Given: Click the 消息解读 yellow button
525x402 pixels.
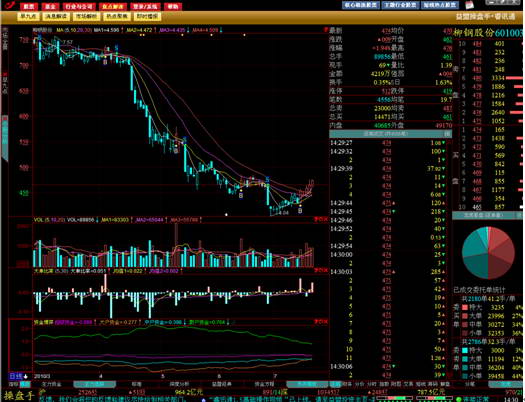Looking at the screenshot, I should click(57, 16).
